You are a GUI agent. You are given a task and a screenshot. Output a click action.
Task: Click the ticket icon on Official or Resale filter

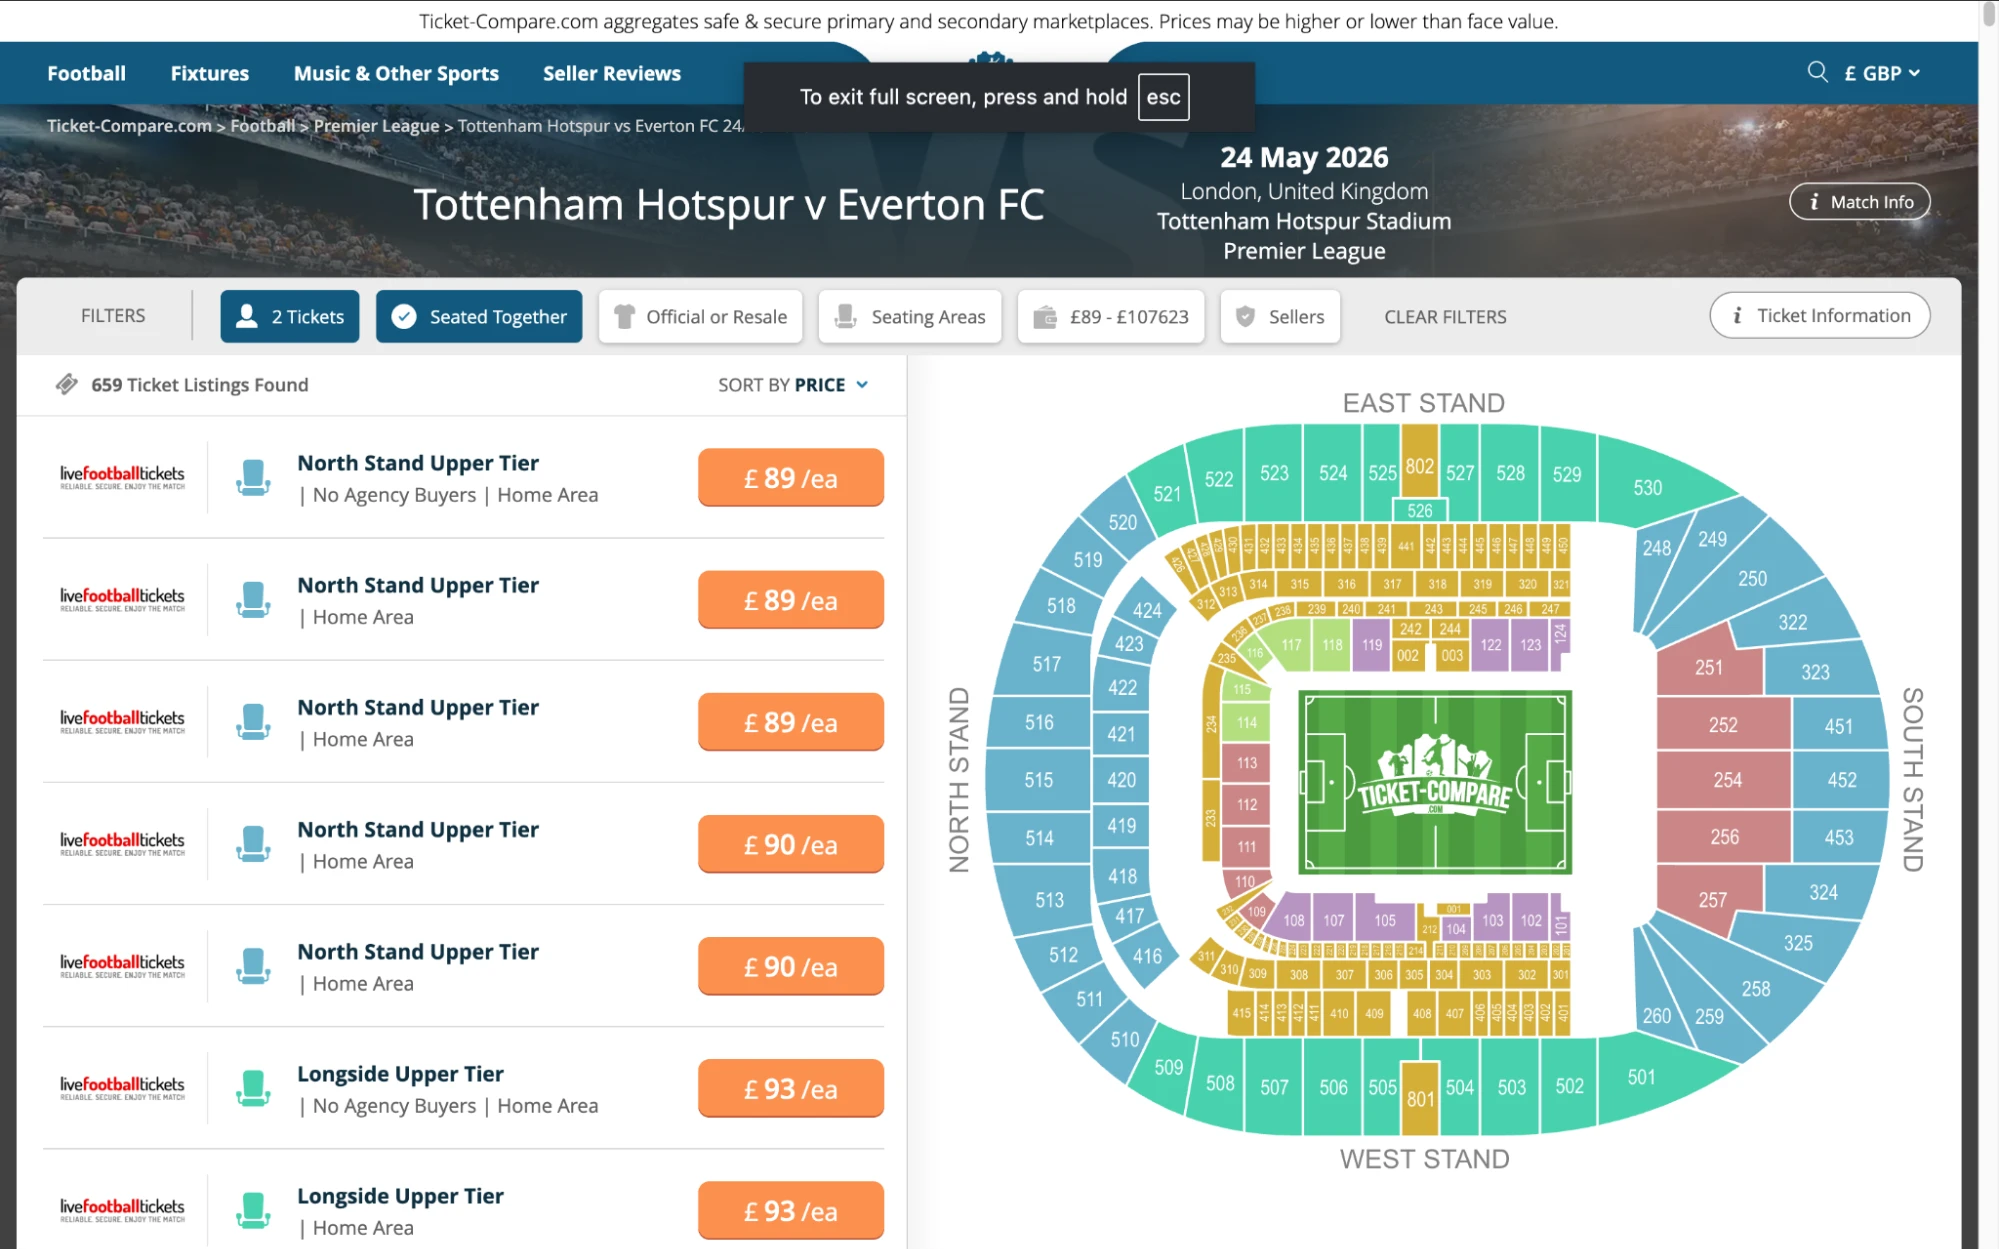624,316
